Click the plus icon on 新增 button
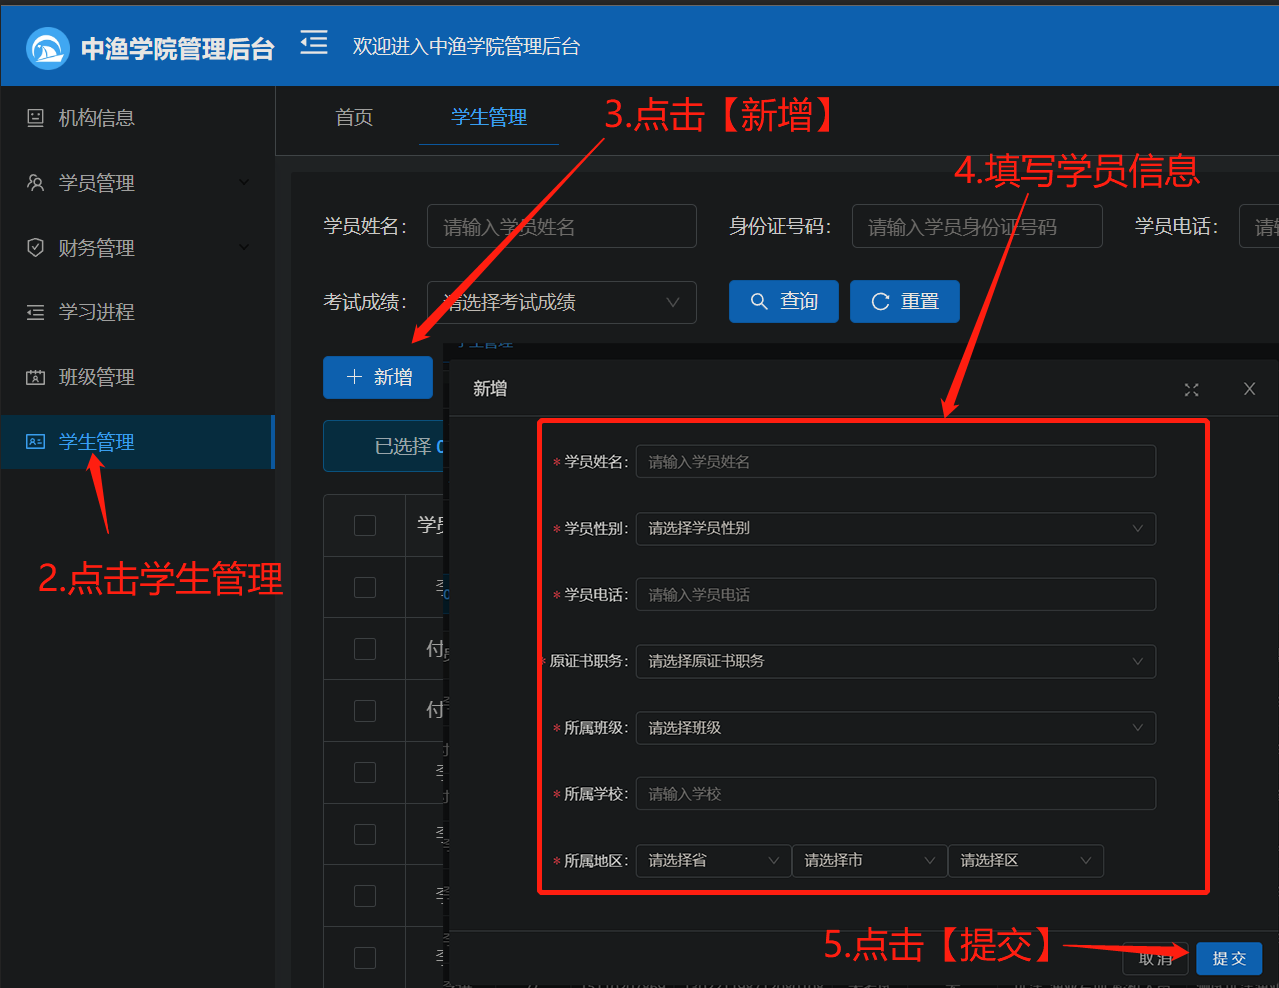This screenshot has height=988, width=1279. (x=354, y=376)
